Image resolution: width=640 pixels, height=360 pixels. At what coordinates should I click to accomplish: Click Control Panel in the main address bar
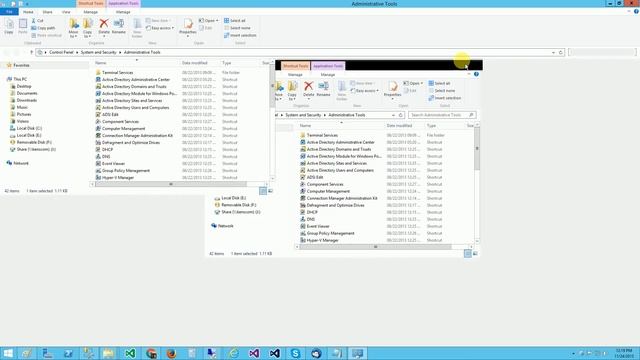point(61,52)
